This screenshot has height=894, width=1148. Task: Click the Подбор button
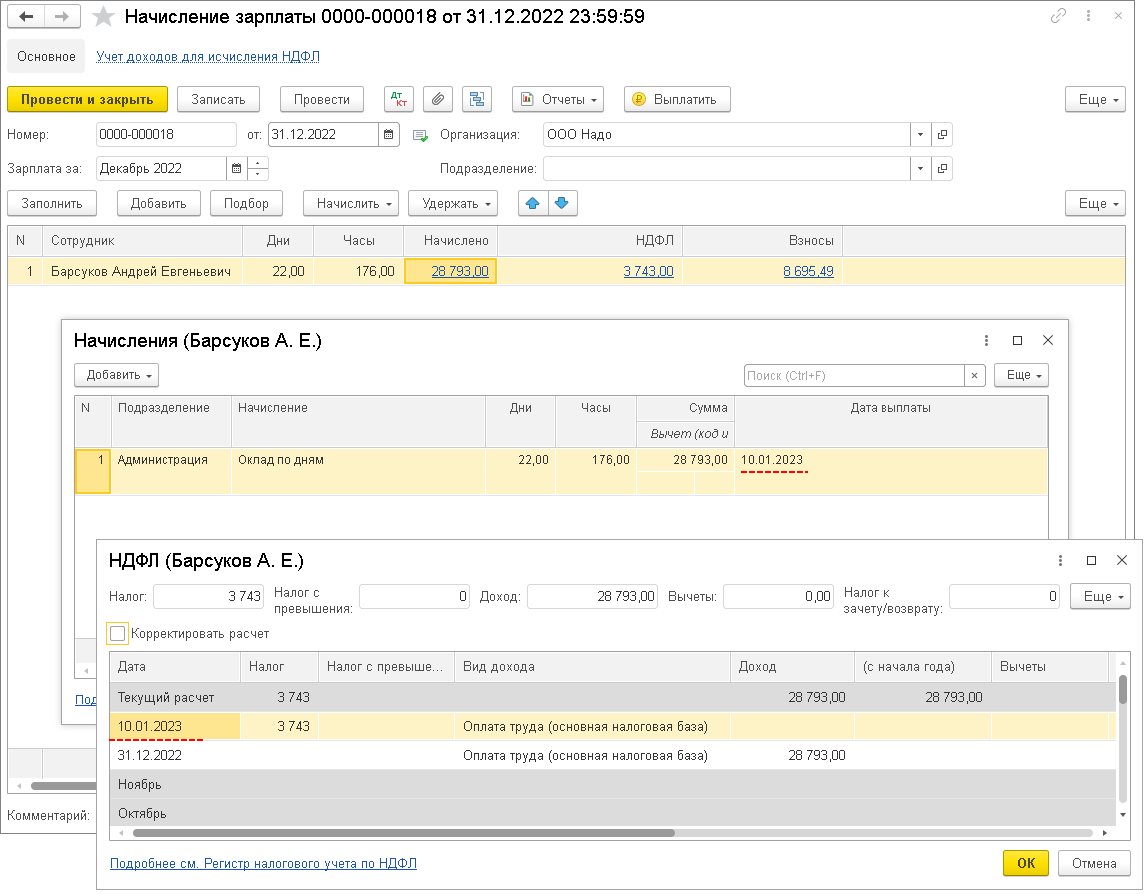coord(246,204)
